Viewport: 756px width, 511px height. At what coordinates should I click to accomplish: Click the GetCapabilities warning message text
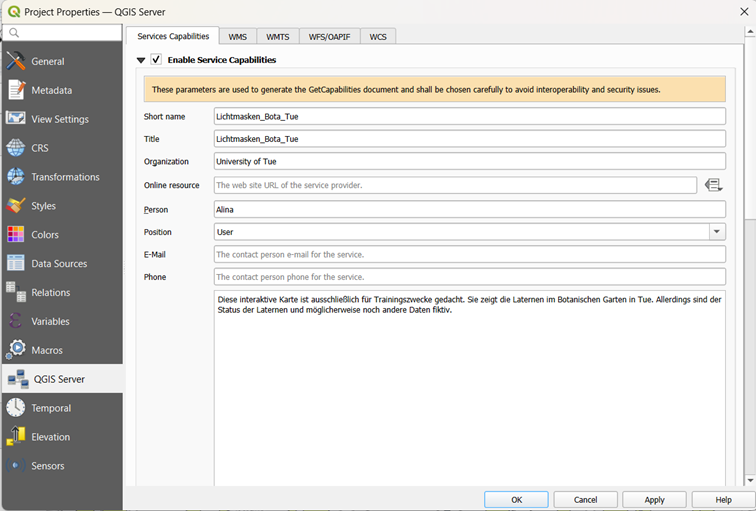pyautogui.click(x=406, y=90)
